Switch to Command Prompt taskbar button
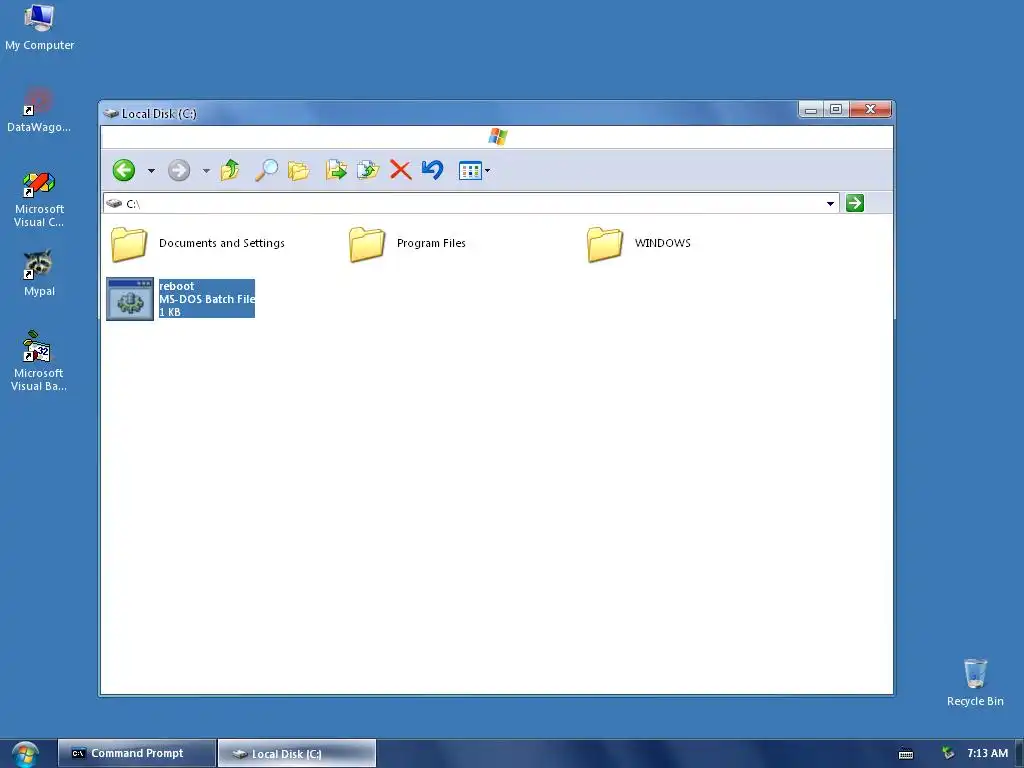The width and height of the screenshot is (1024, 768). click(x=136, y=753)
